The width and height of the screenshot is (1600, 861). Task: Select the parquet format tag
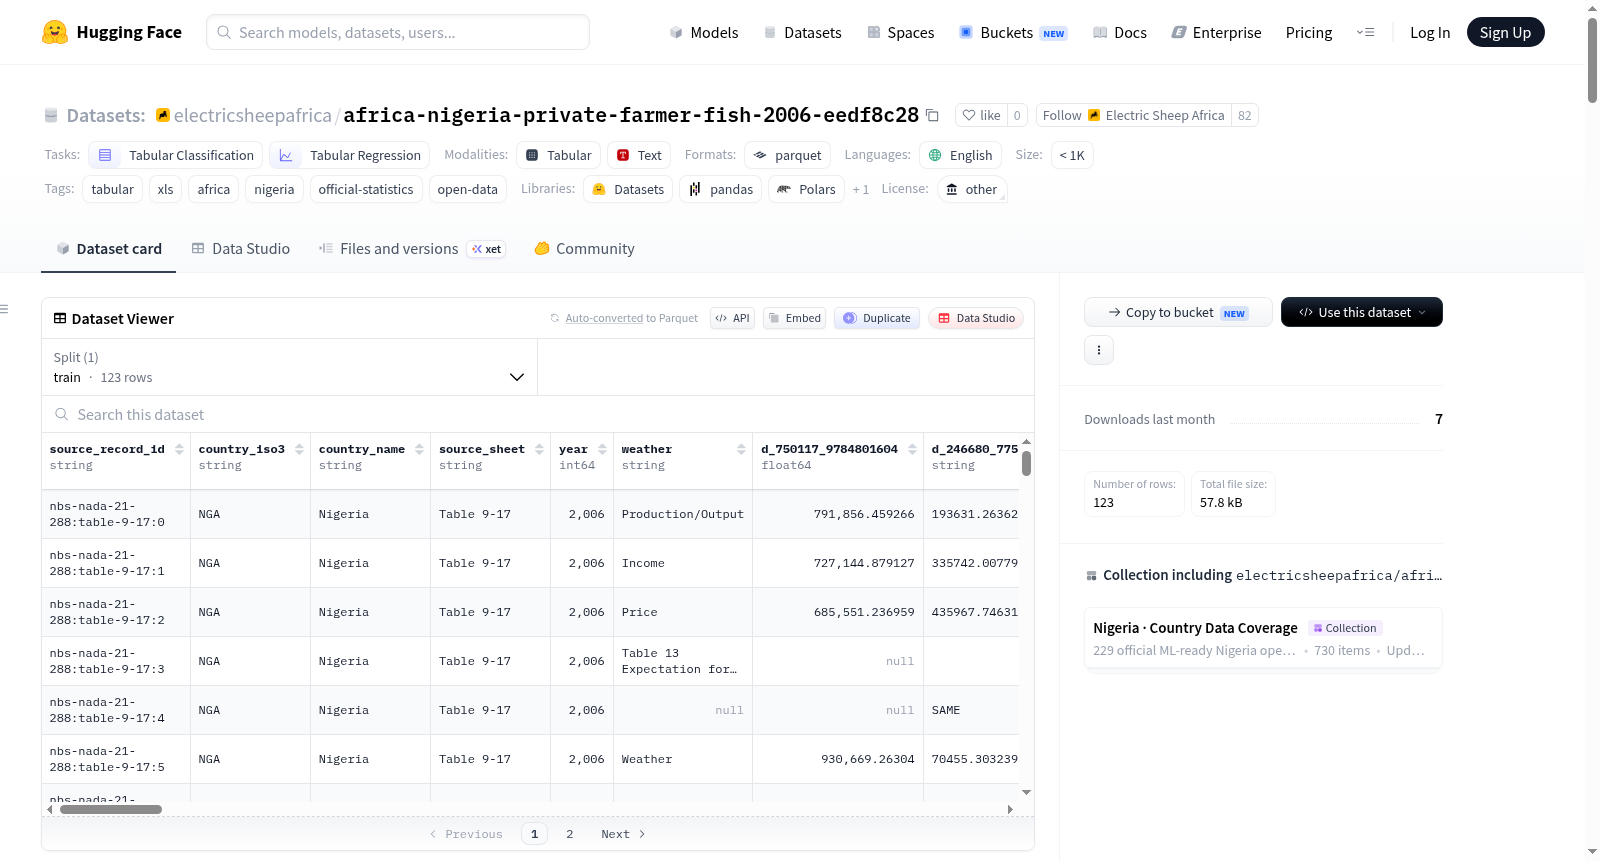tap(787, 155)
